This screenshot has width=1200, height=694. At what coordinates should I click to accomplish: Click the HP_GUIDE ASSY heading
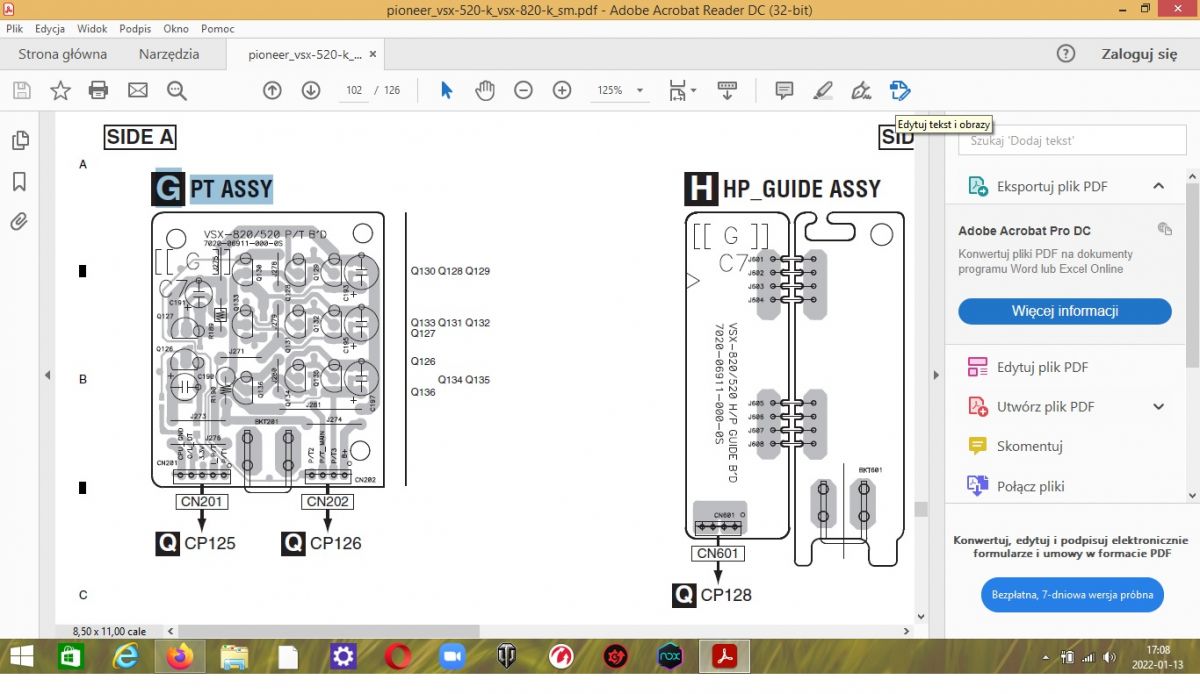(x=801, y=188)
